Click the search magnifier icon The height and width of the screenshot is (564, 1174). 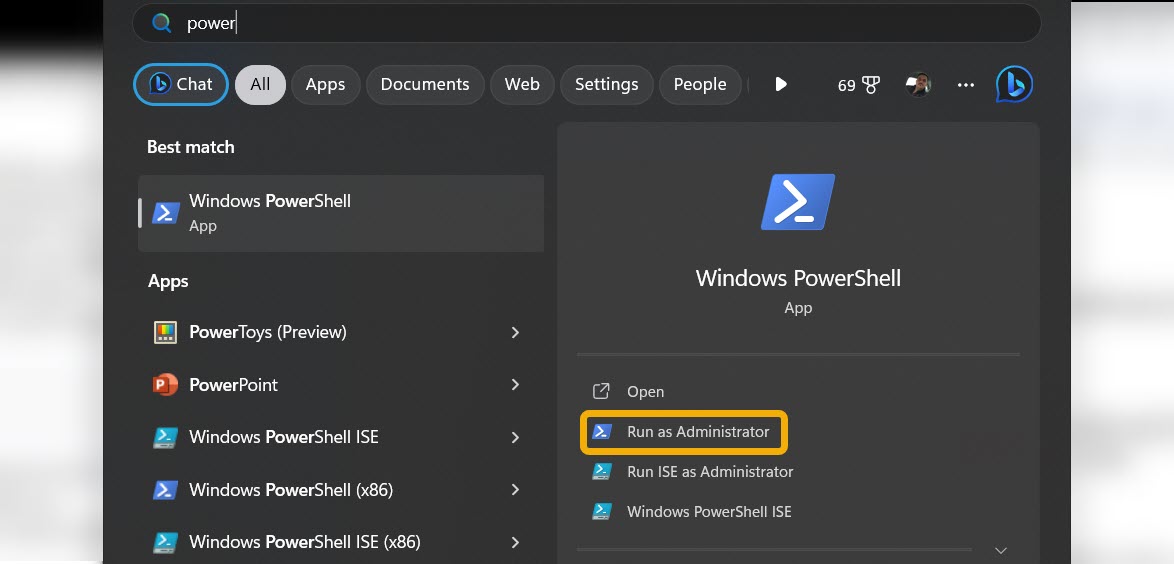pyautogui.click(x=162, y=23)
